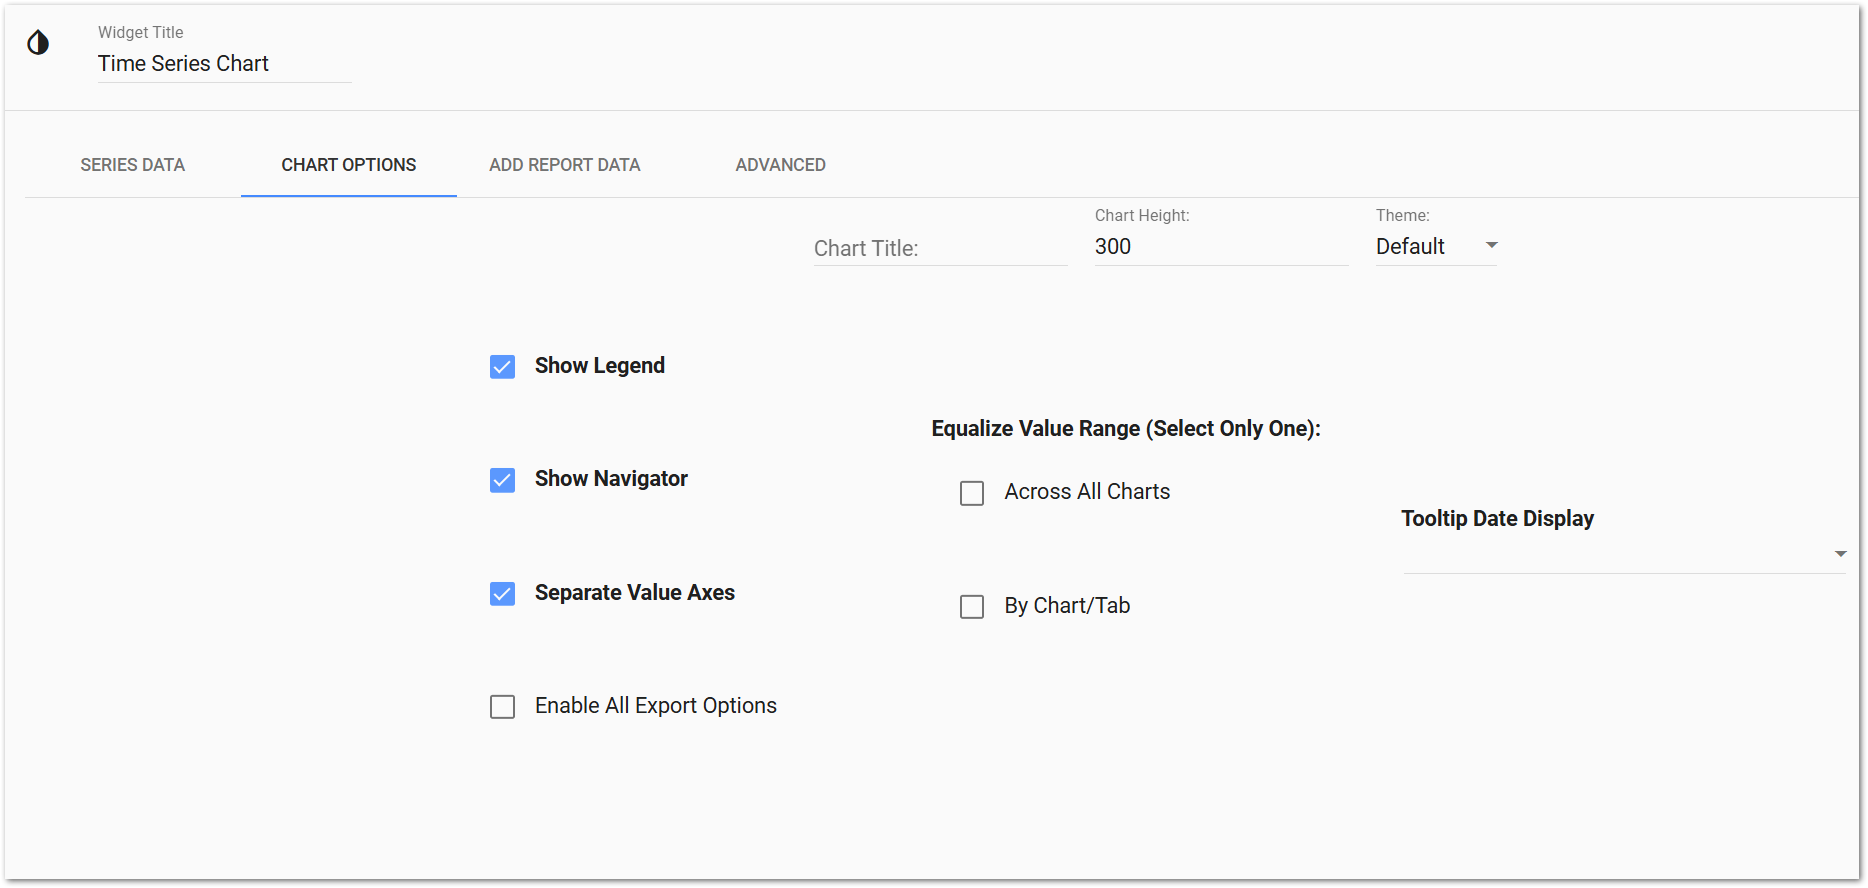Viewport: 1868px width, 888px height.
Task: Click the Theme label above Default
Action: tap(1402, 216)
